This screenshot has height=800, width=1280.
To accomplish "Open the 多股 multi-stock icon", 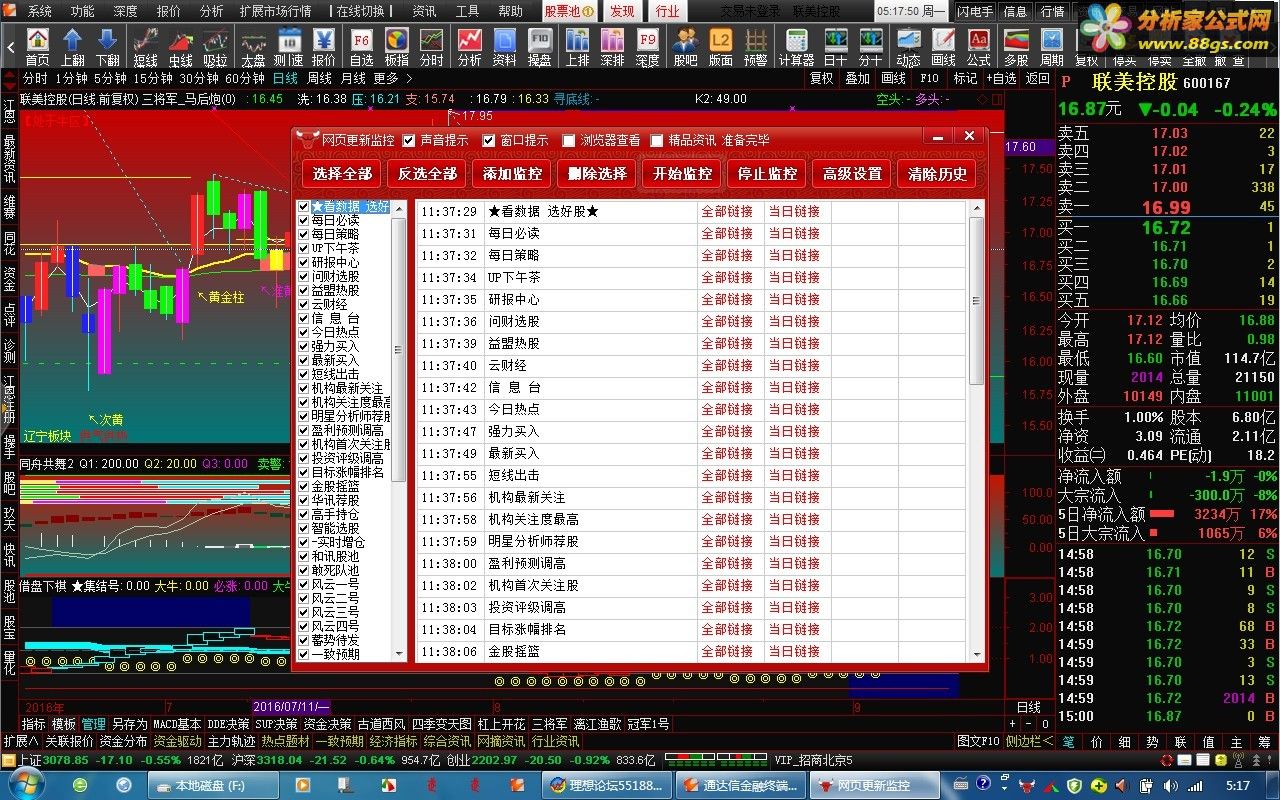I will pyautogui.click(x=1016, y=46).
